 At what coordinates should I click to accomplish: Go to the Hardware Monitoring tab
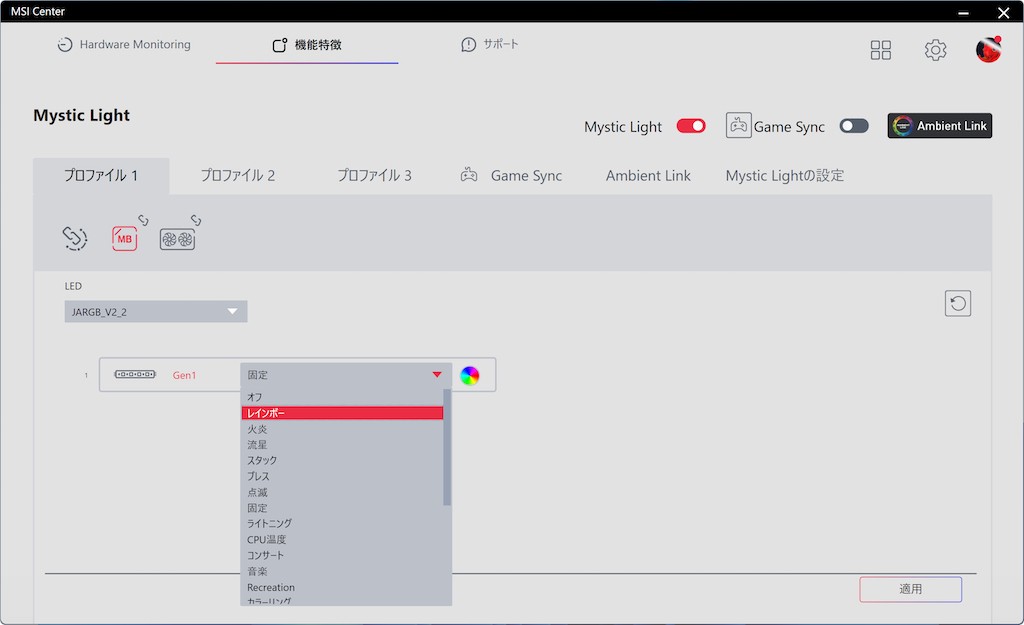click(x=124, y=45)
